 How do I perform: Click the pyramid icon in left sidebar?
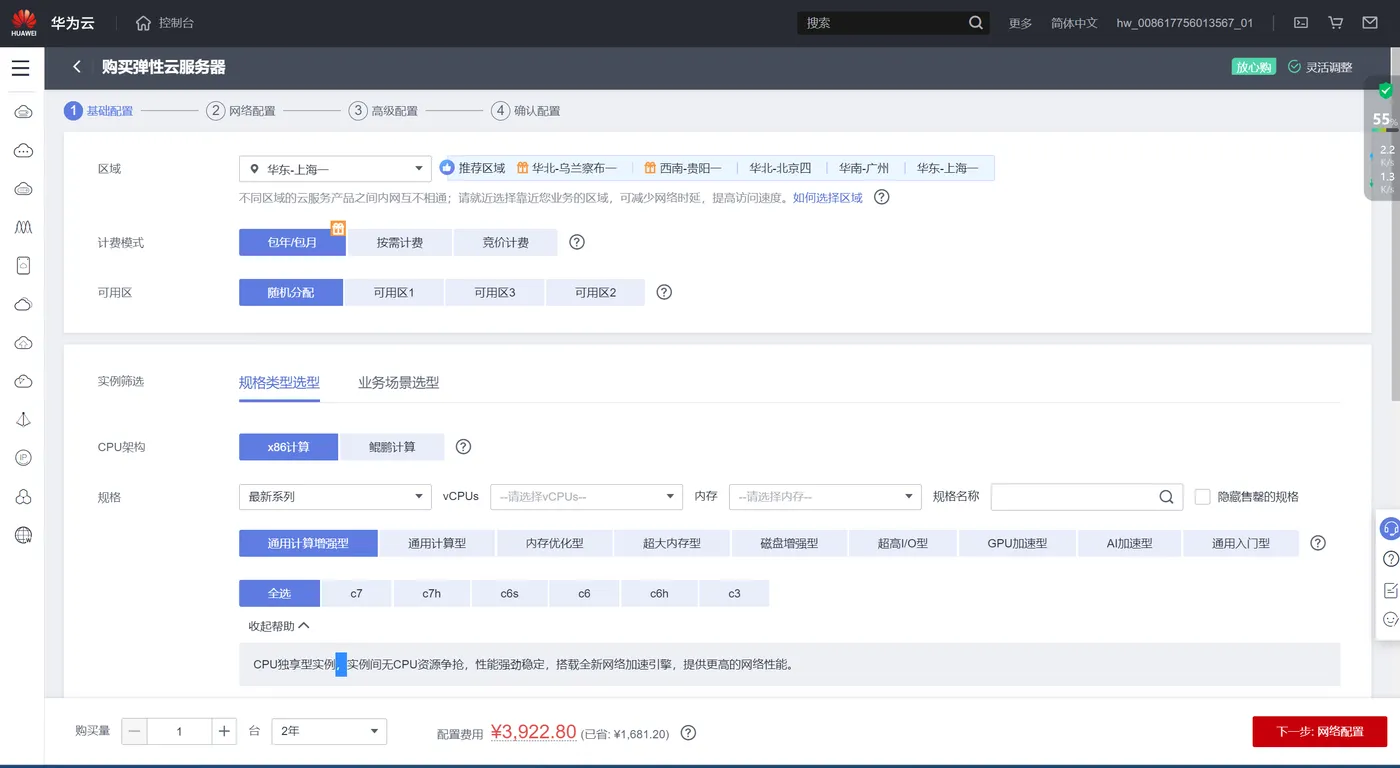24,420
